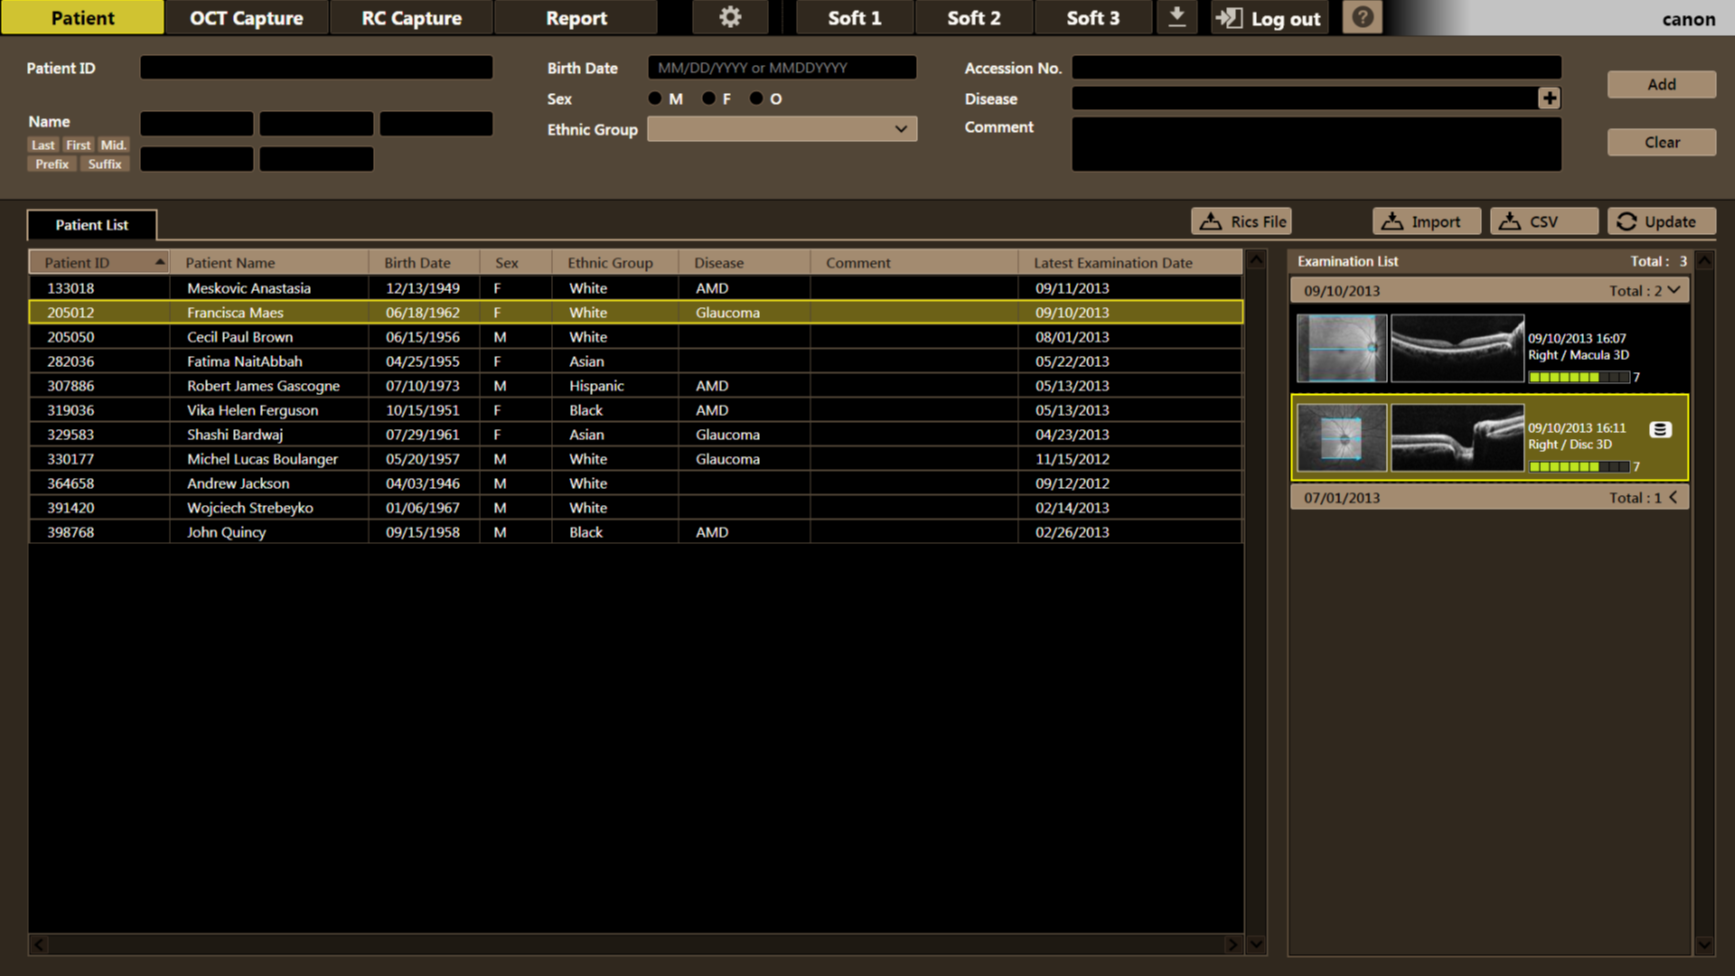
Task: Select the F sex radio button
Action: point(708,98)
